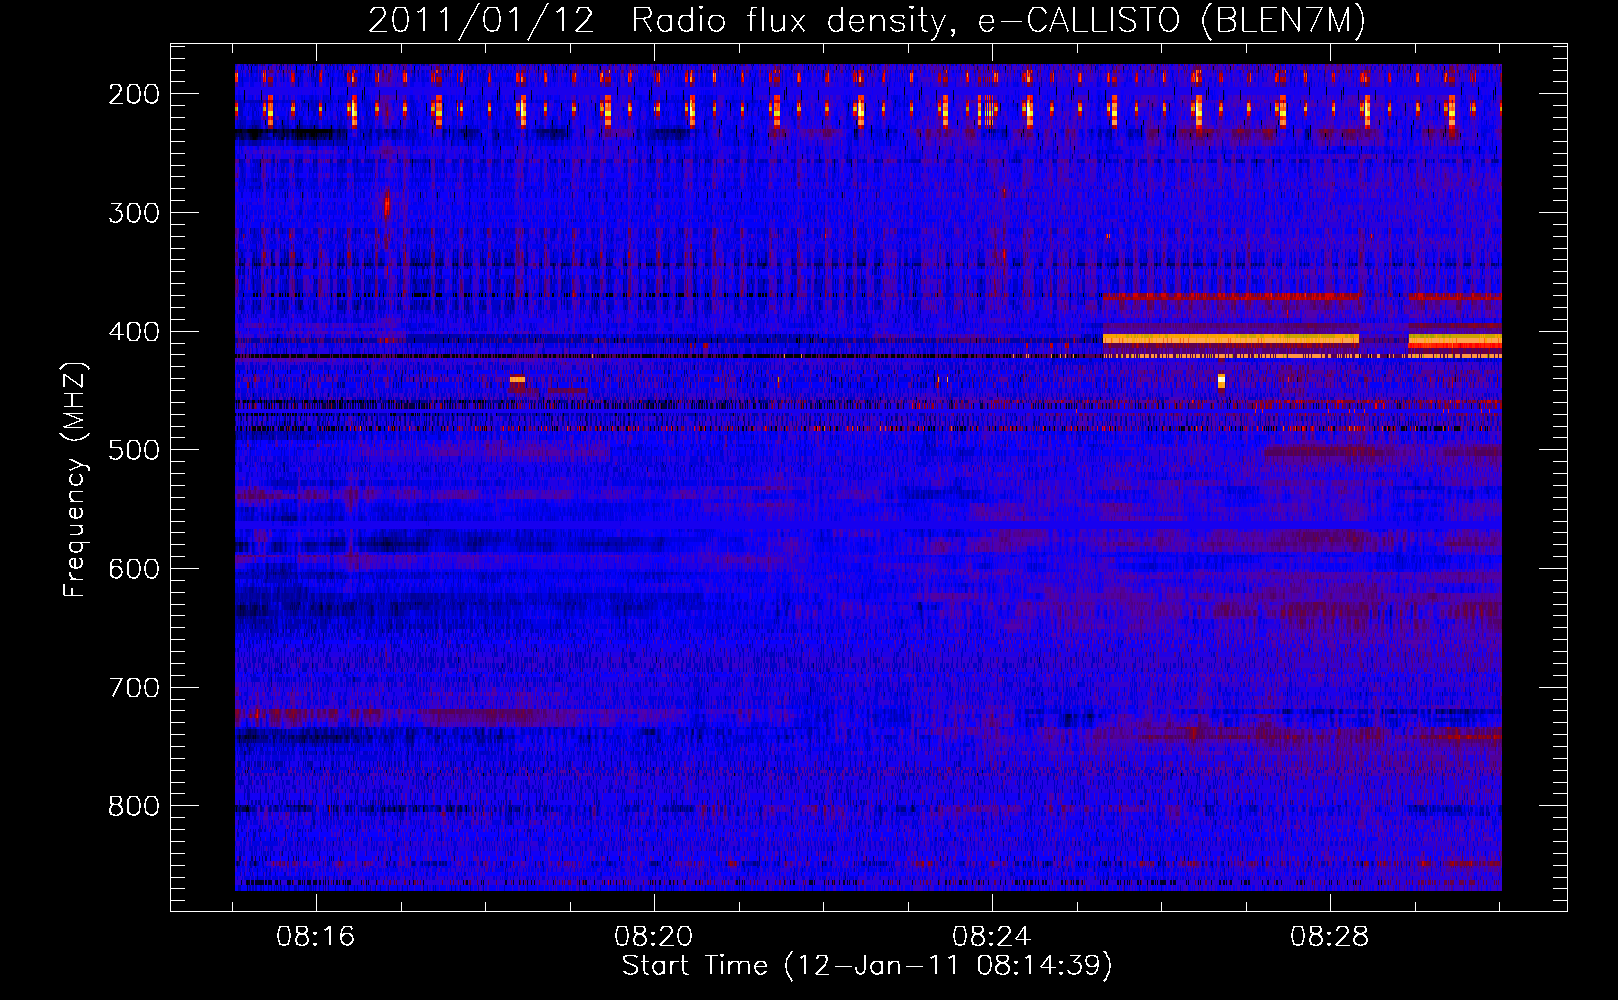Viewport: 1618px width, 1000px height.
Task: Click the 300 frequency tick label
Action: (x=134, y=213)
